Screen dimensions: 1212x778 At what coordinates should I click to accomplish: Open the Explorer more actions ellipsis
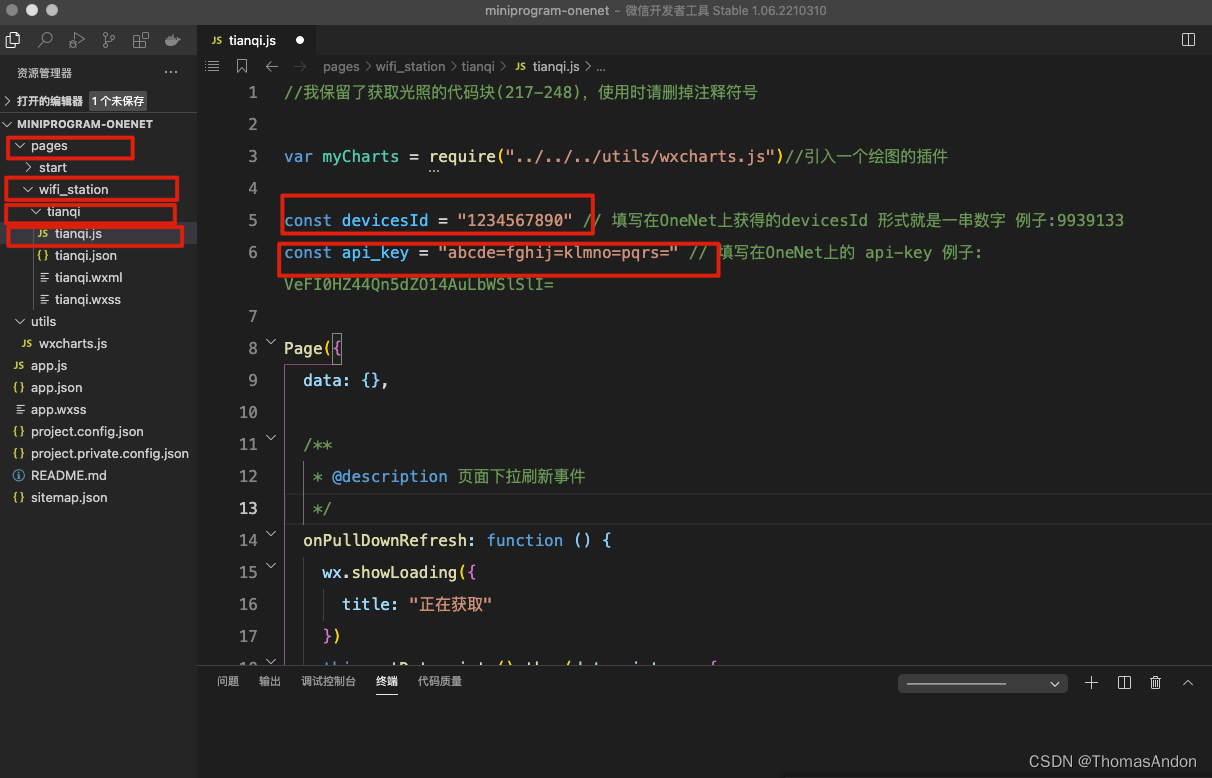coord(171,73)
